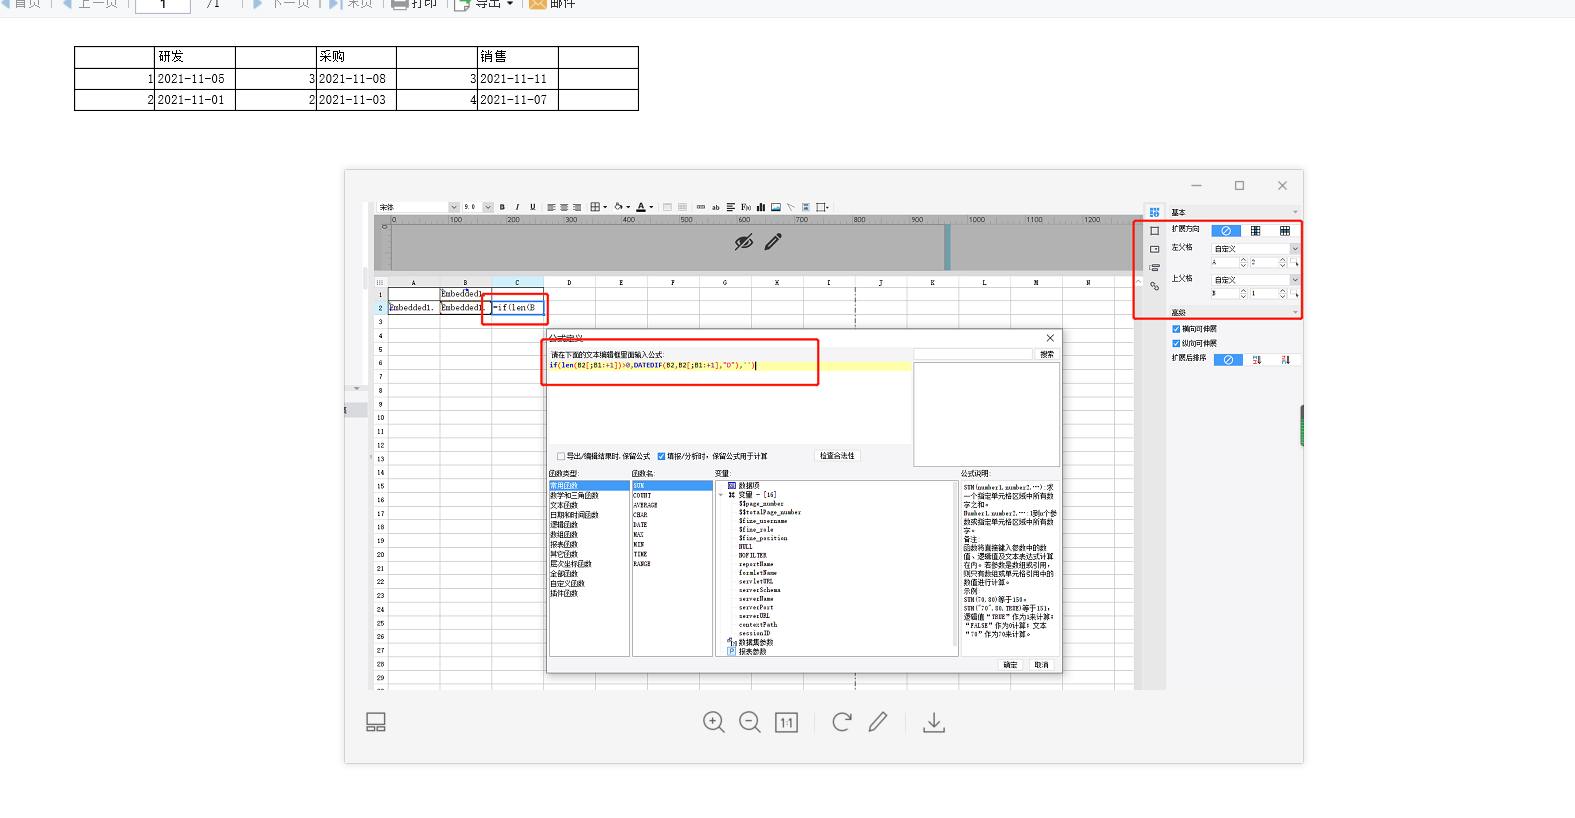Select 文本函数 in the function type list
Viewport: 1575px width, 818px height.
pos(564,505)
